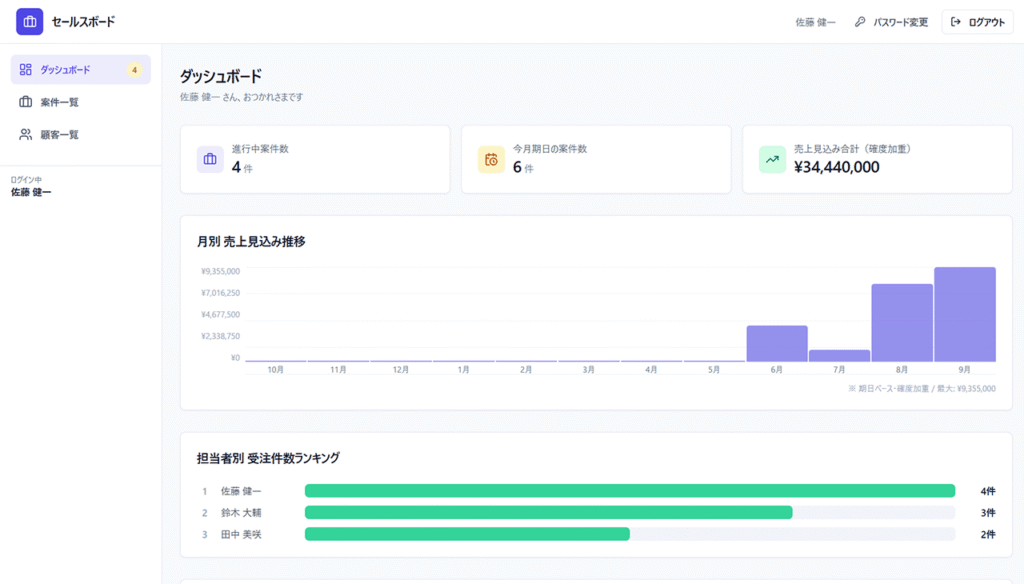Open the ダッシュボード menu item

(x=80, y=69)
